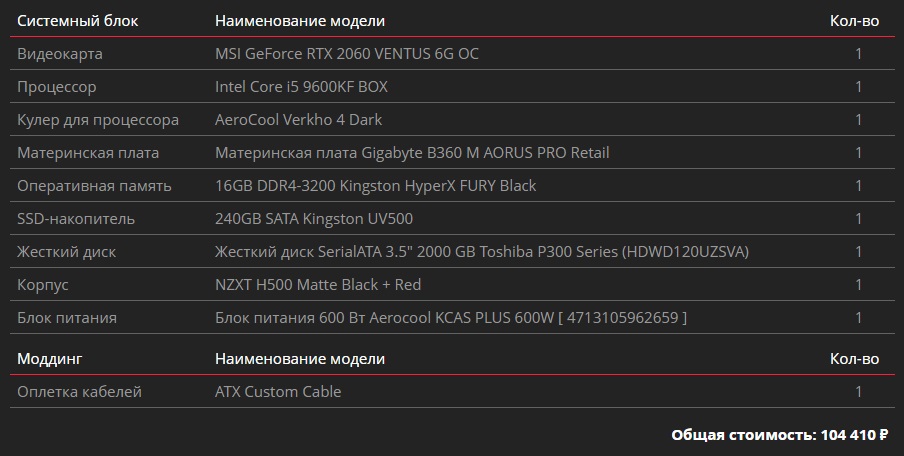Click the Общая стоимость total price
Viewport: 904px width, 456px height.
779,435
